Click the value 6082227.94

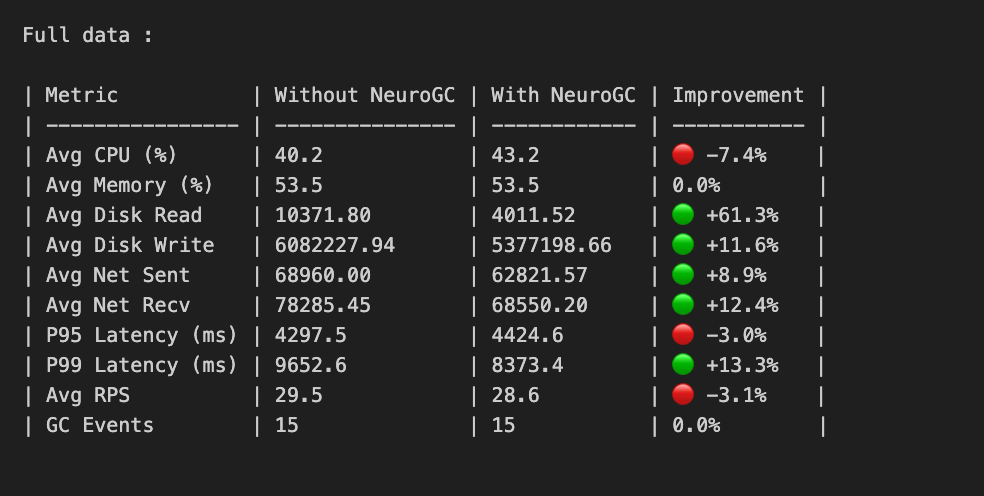pyautogui.click(x=334, y=245)
